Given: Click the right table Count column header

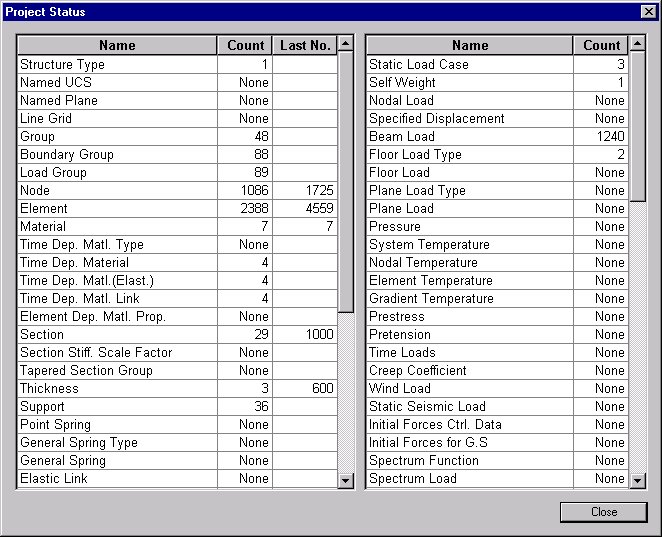Looking at the screenshot, I should (x=601, y=45).
